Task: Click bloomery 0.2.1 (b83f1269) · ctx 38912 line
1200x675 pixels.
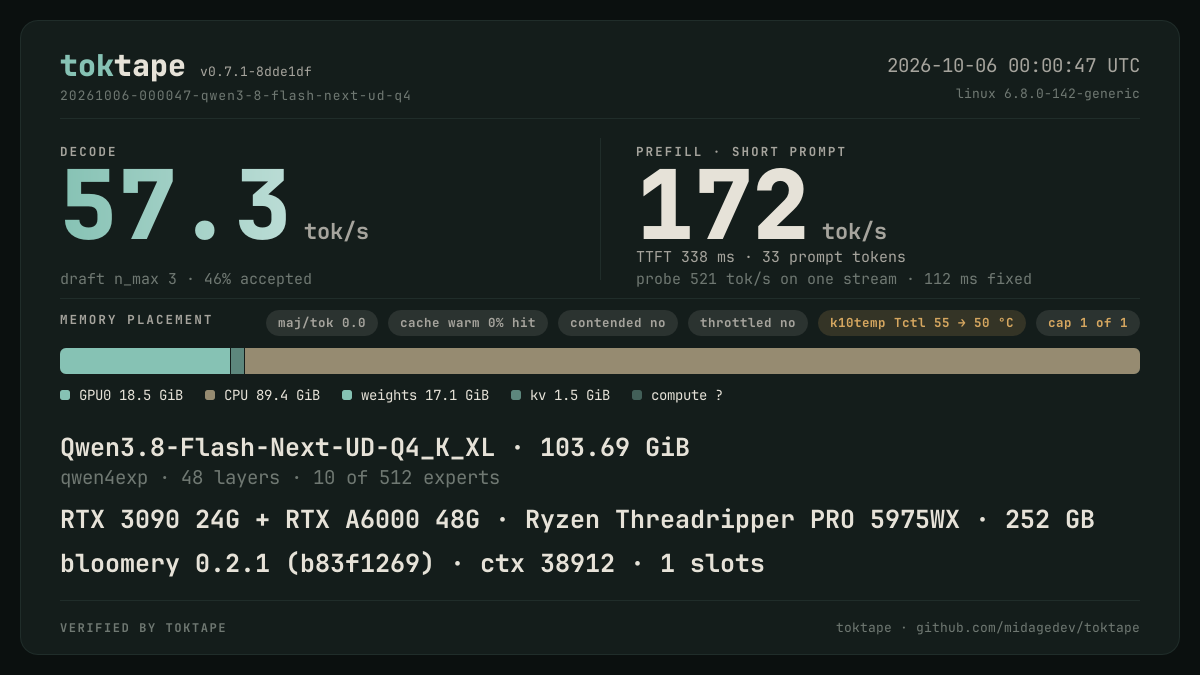Action: click(x=412, y=564)
